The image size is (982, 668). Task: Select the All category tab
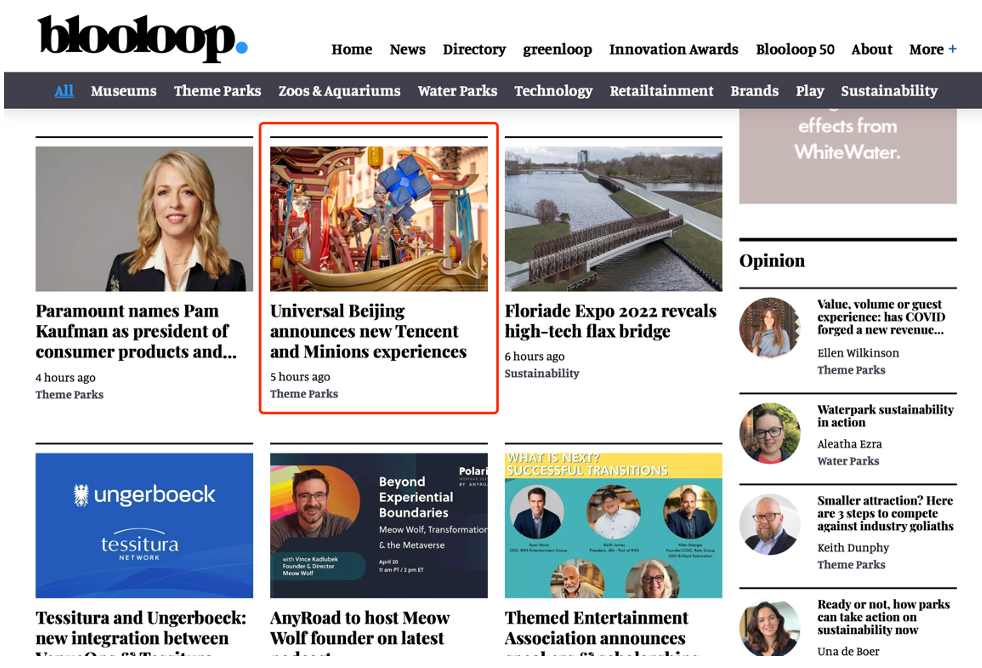click(x=64, y=91)
